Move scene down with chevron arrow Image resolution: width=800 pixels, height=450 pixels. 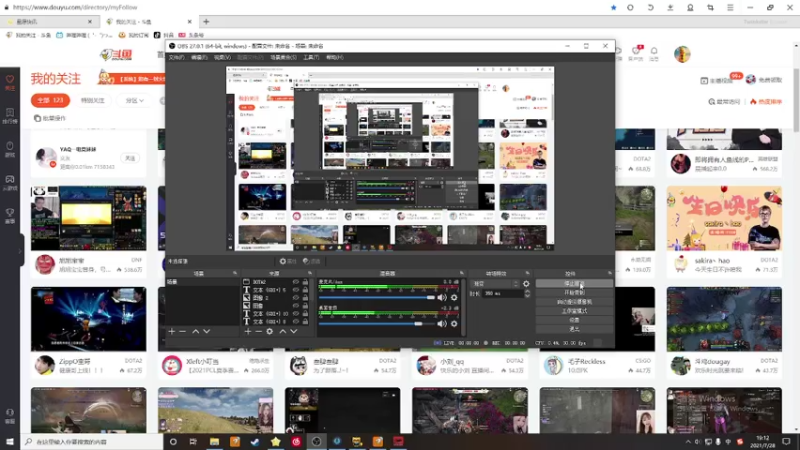pyautogui.click(x=207, y=332)
